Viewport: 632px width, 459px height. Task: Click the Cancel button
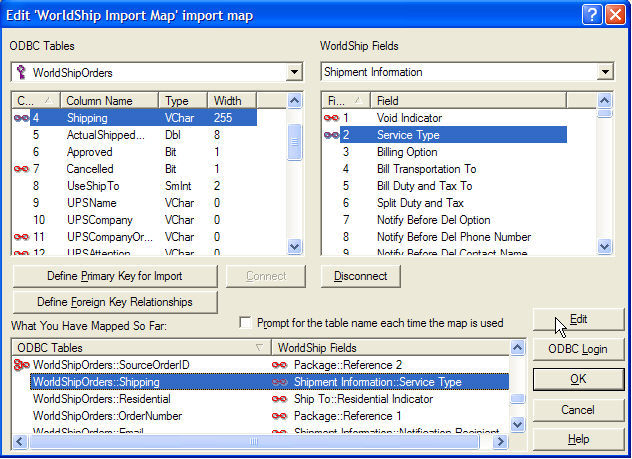[578, 410]
